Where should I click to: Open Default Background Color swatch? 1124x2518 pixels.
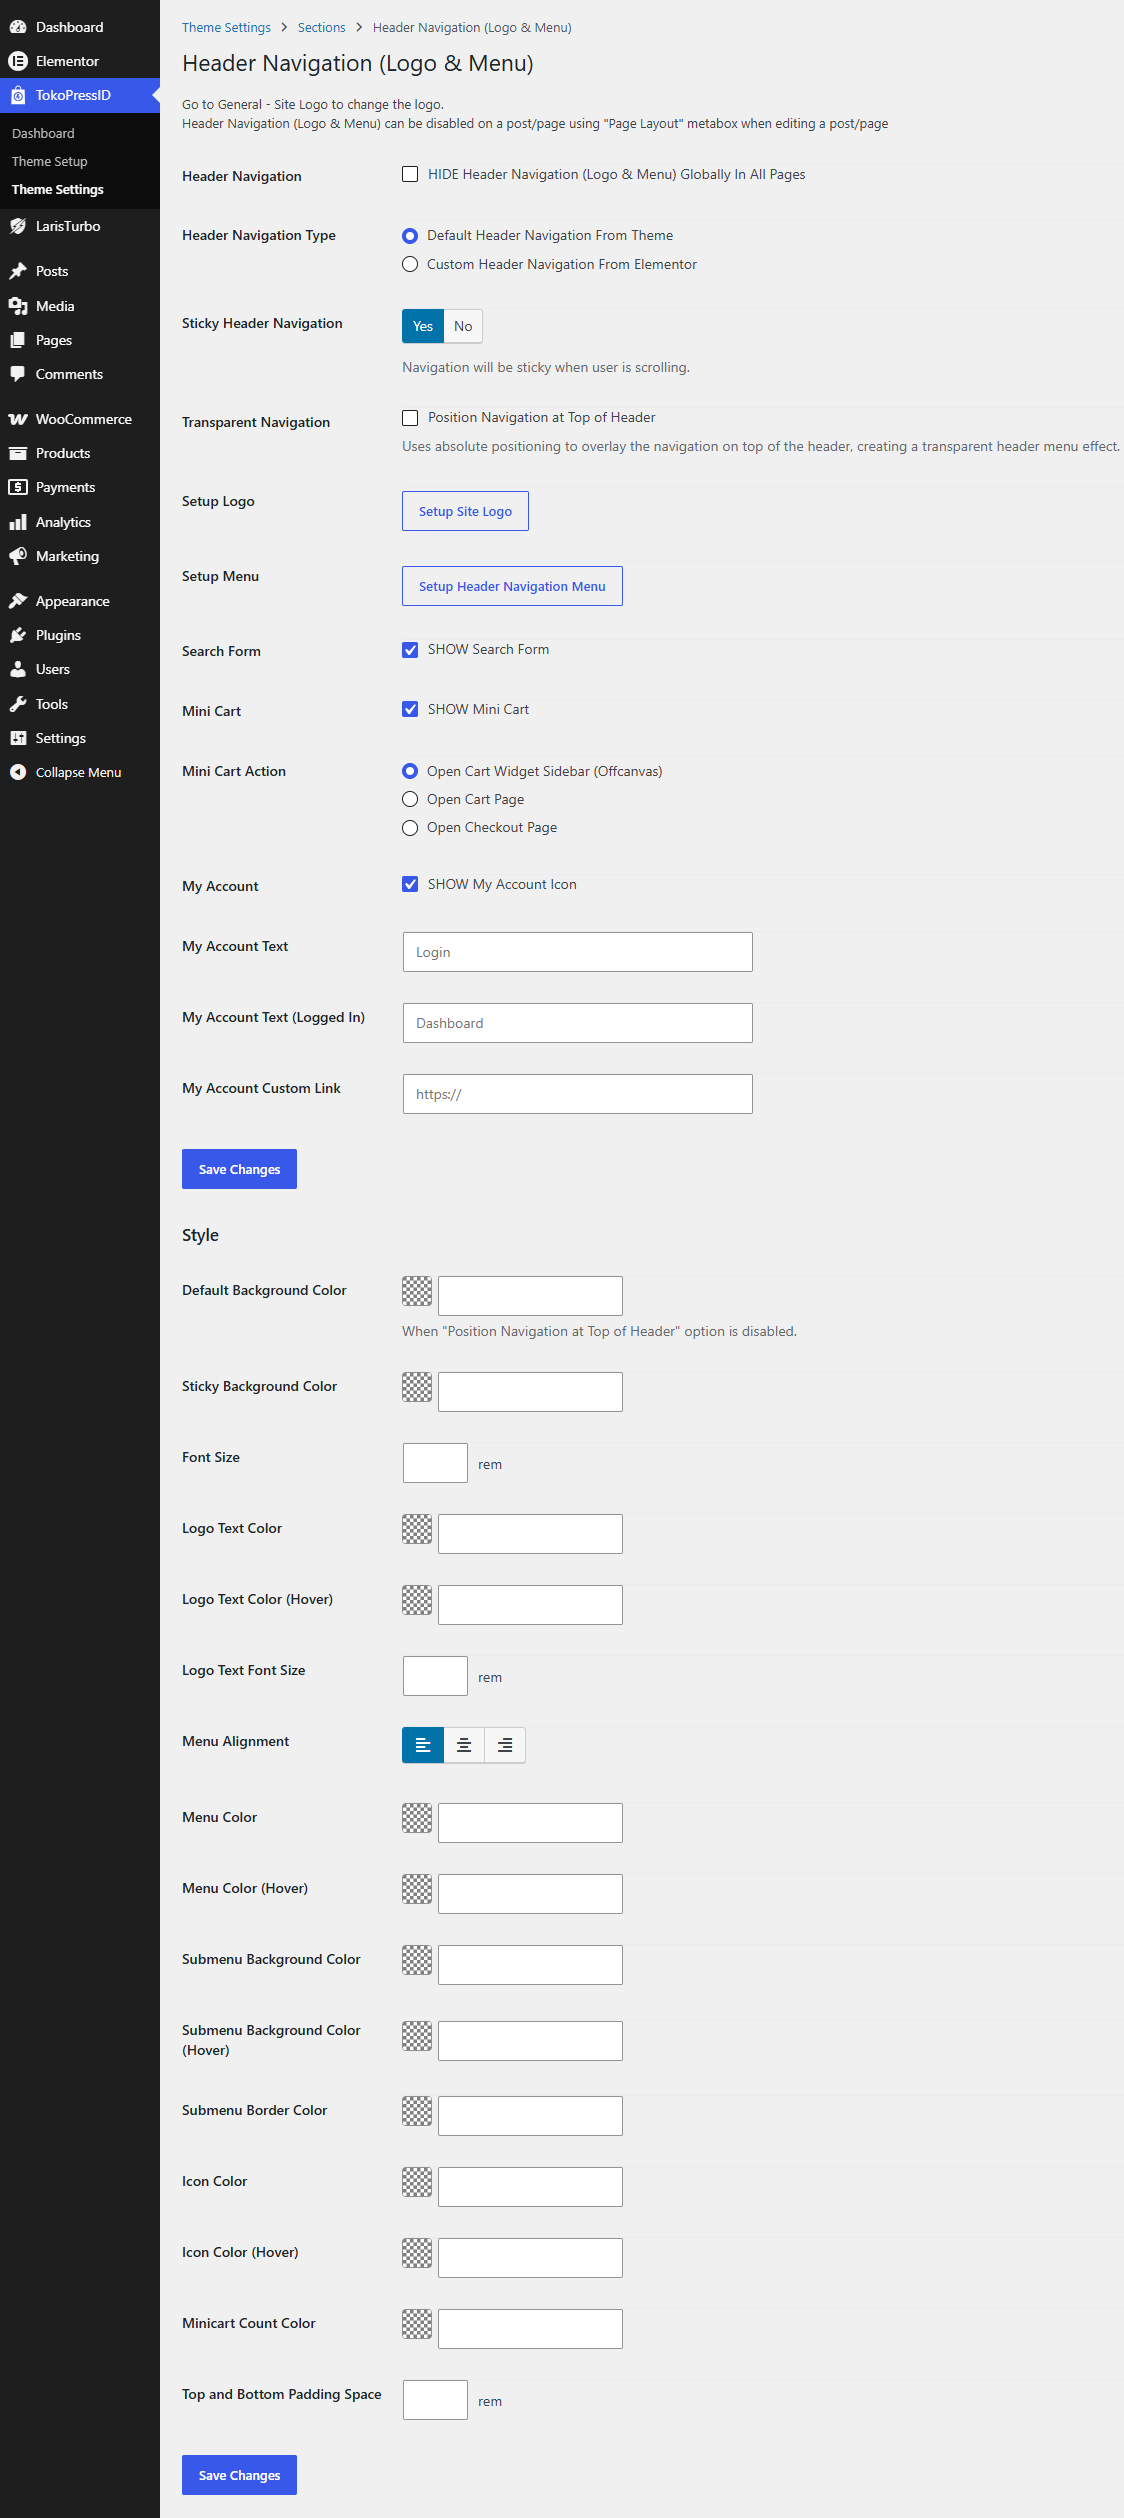click(417, 1291)
